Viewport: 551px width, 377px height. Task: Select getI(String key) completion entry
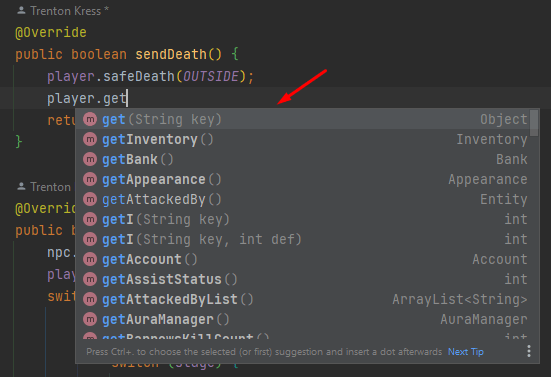point(303,220)
